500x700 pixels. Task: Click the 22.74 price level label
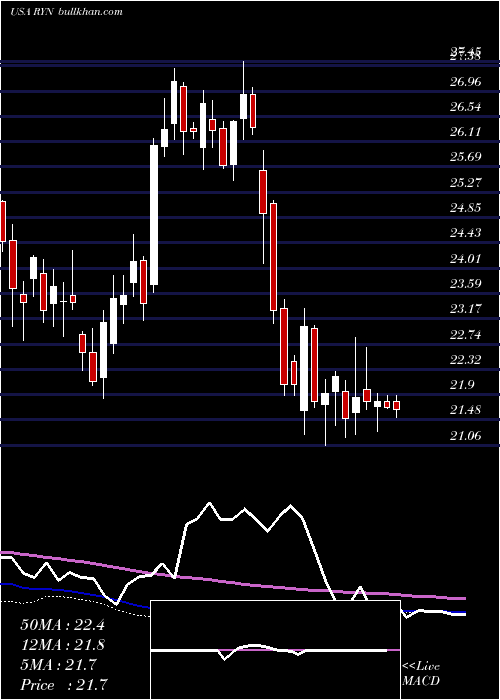[466, 334]
